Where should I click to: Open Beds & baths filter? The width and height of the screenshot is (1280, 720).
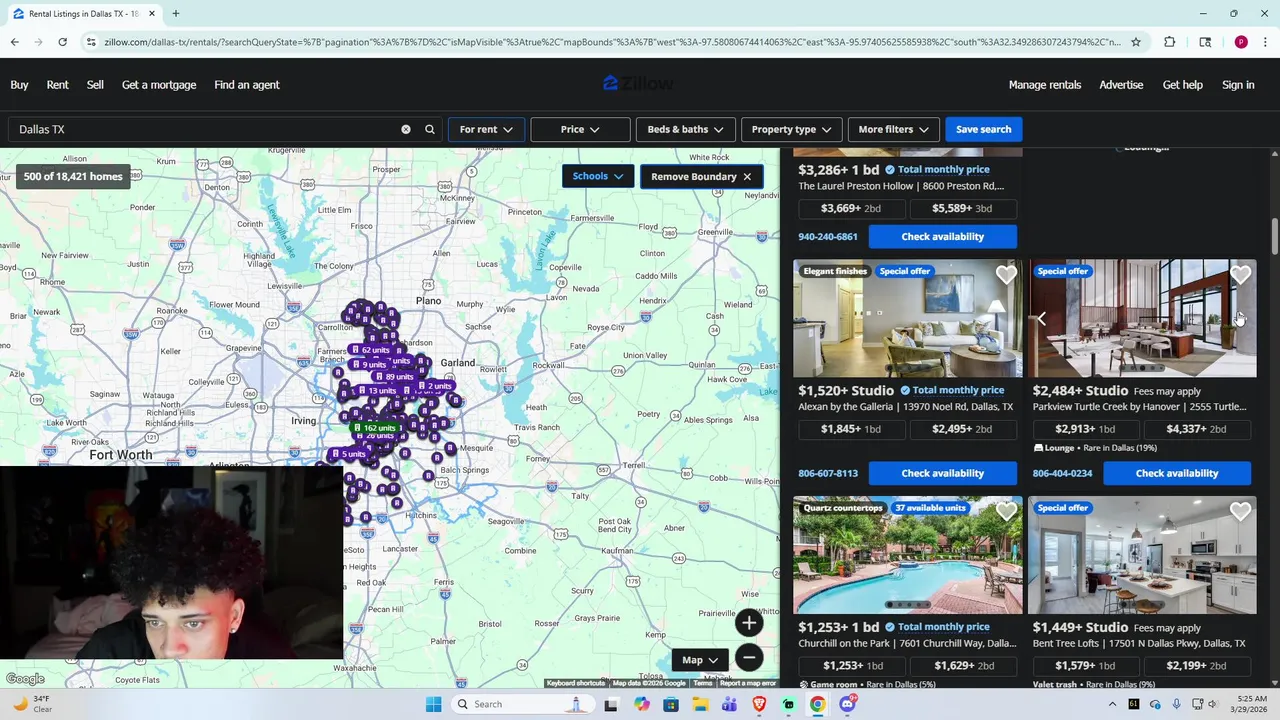coord(685,129)
